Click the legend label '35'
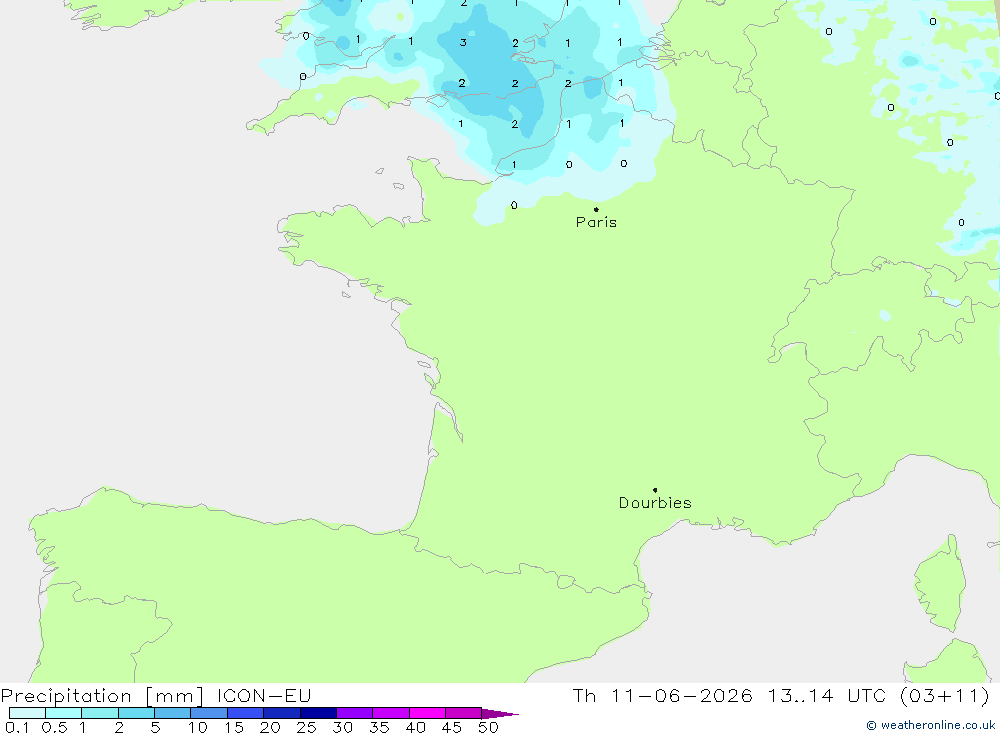Screen dimensions: 1000x733 pos(379,727)
